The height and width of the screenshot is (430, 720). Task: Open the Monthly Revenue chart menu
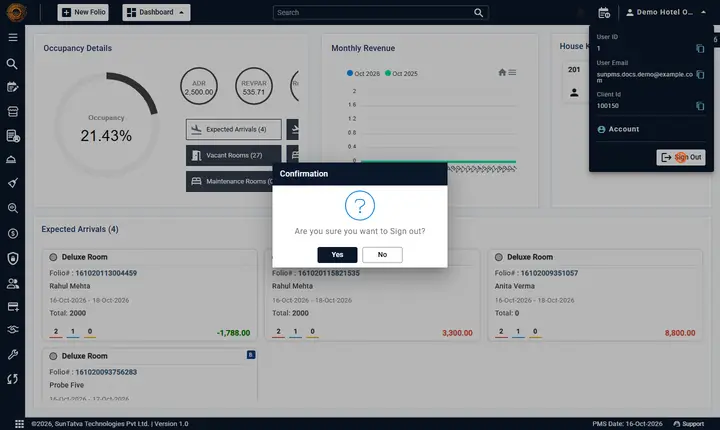[512, 72]
